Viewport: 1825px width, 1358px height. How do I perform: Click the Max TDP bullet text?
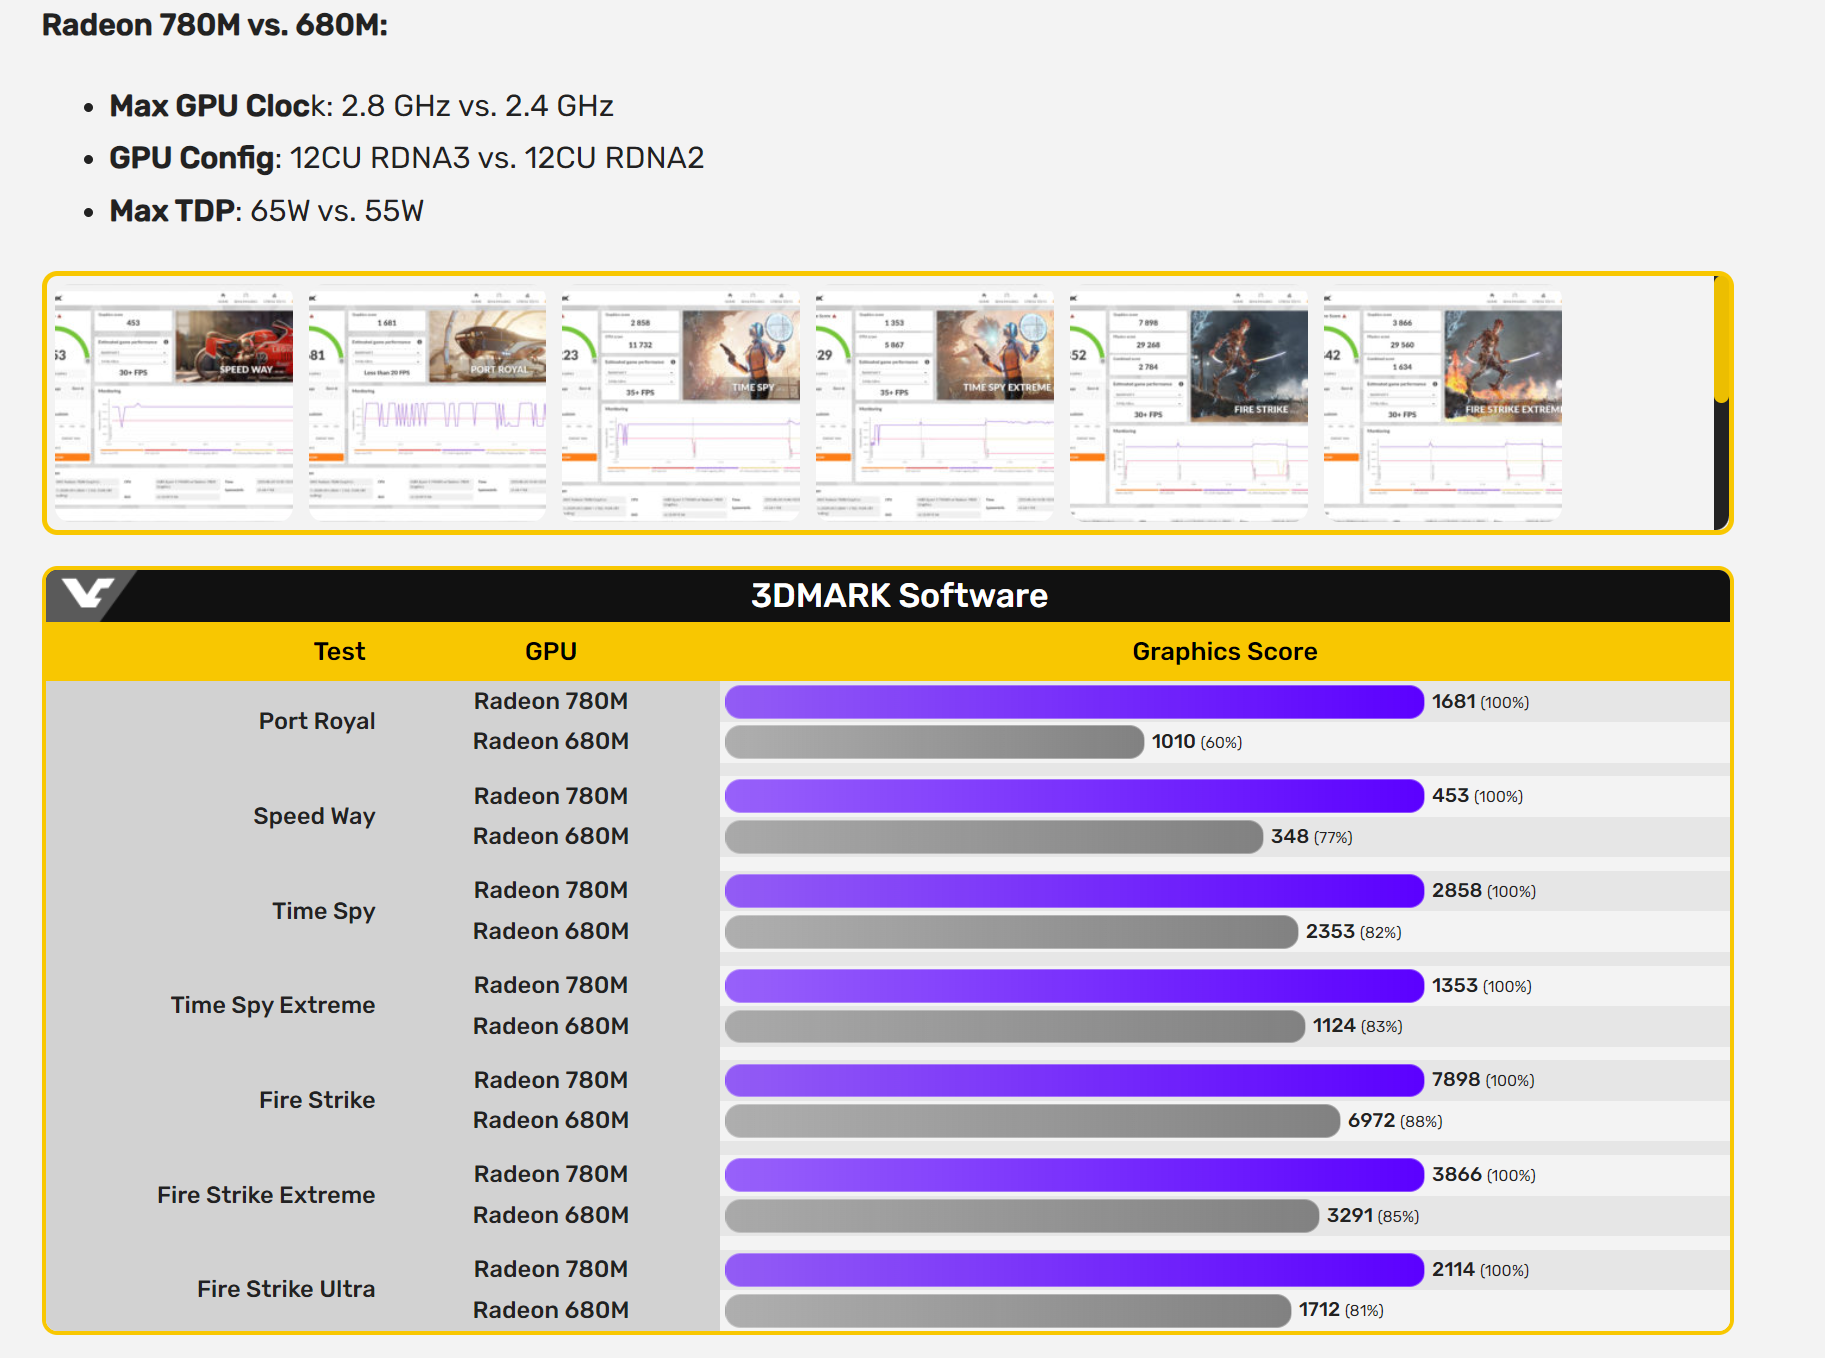point(267,211)
